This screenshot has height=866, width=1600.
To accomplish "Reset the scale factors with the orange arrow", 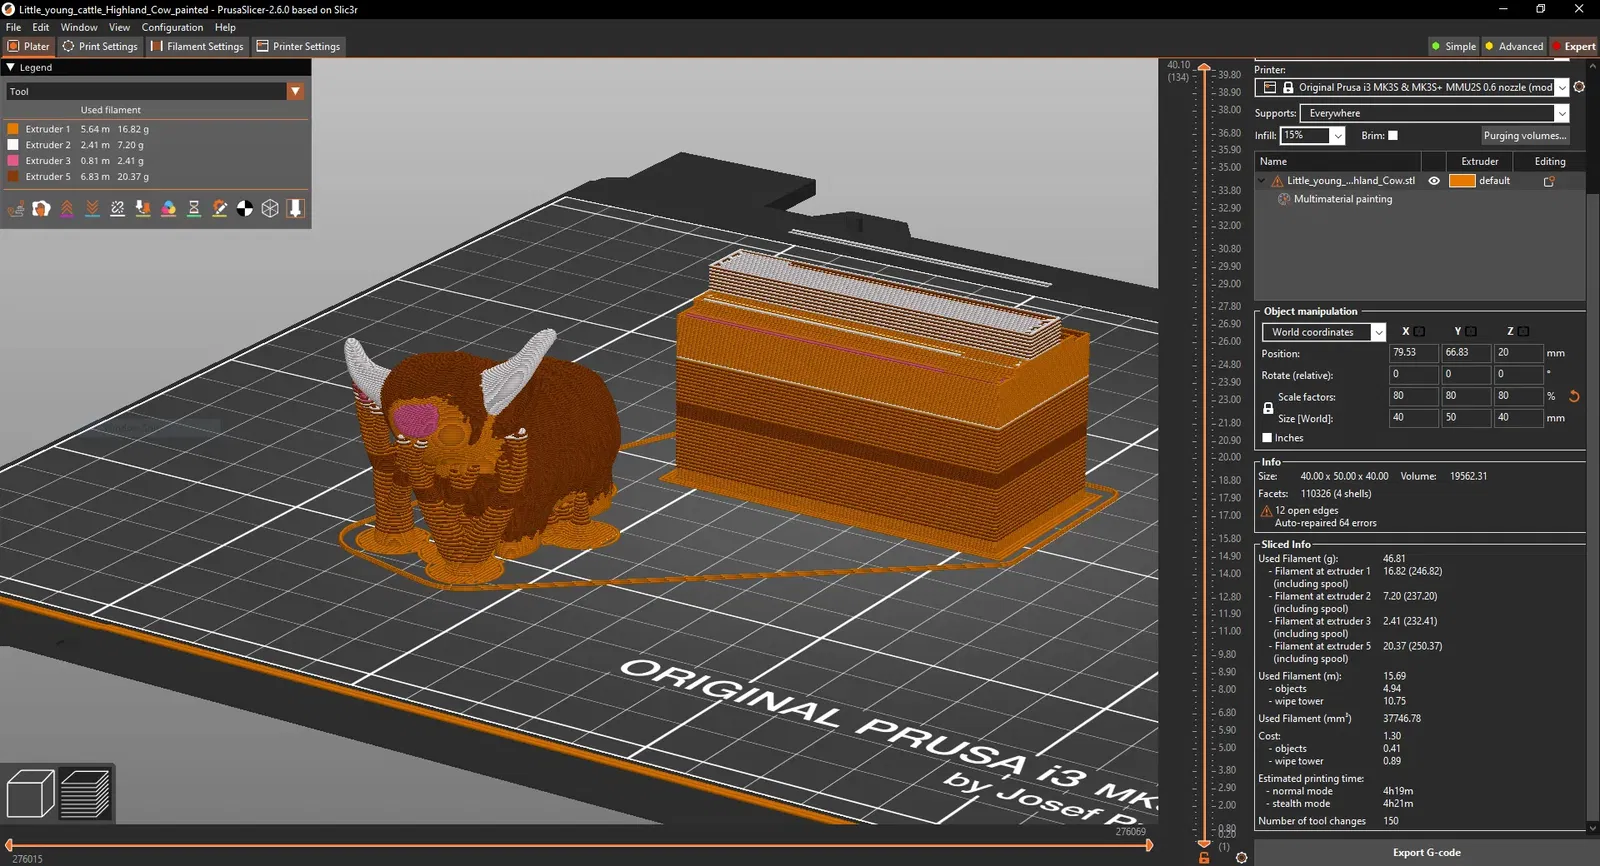I will (1574, 396).
